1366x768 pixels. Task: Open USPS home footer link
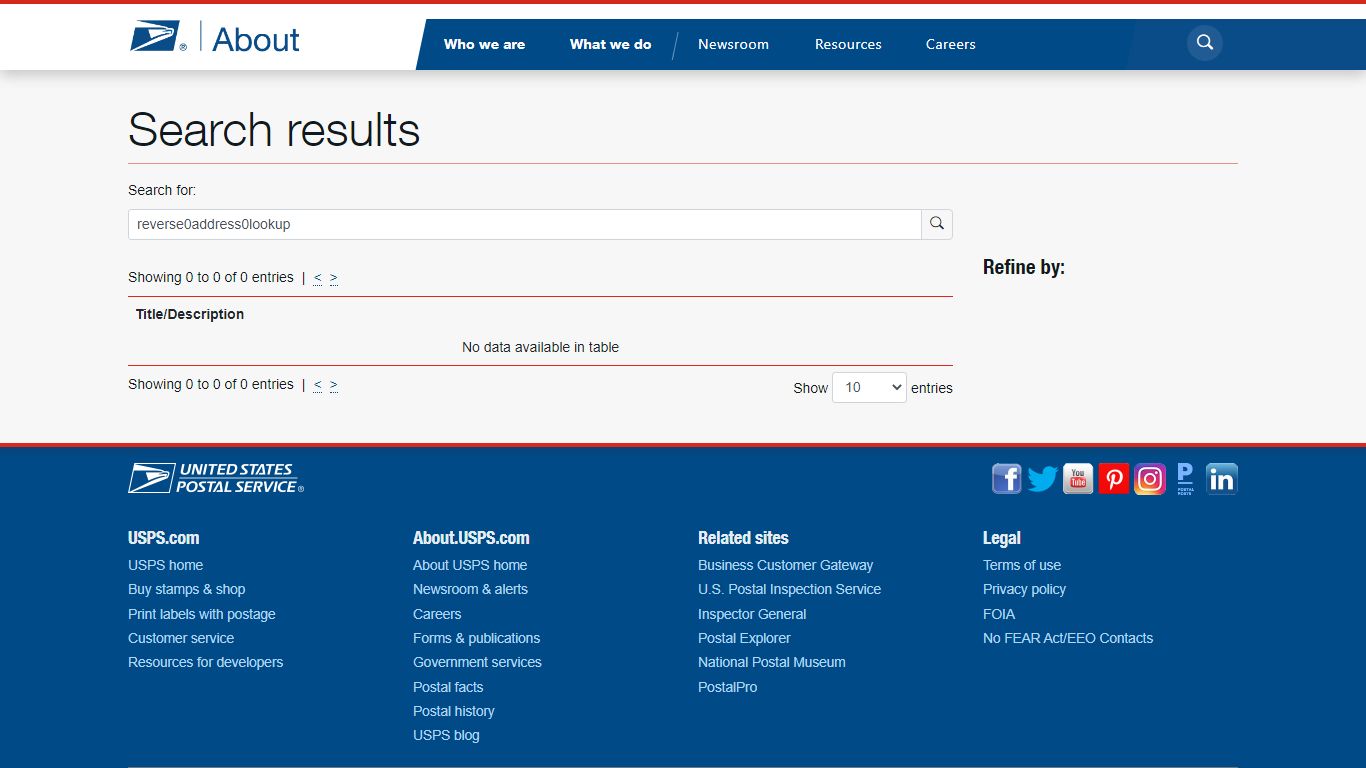165,565
